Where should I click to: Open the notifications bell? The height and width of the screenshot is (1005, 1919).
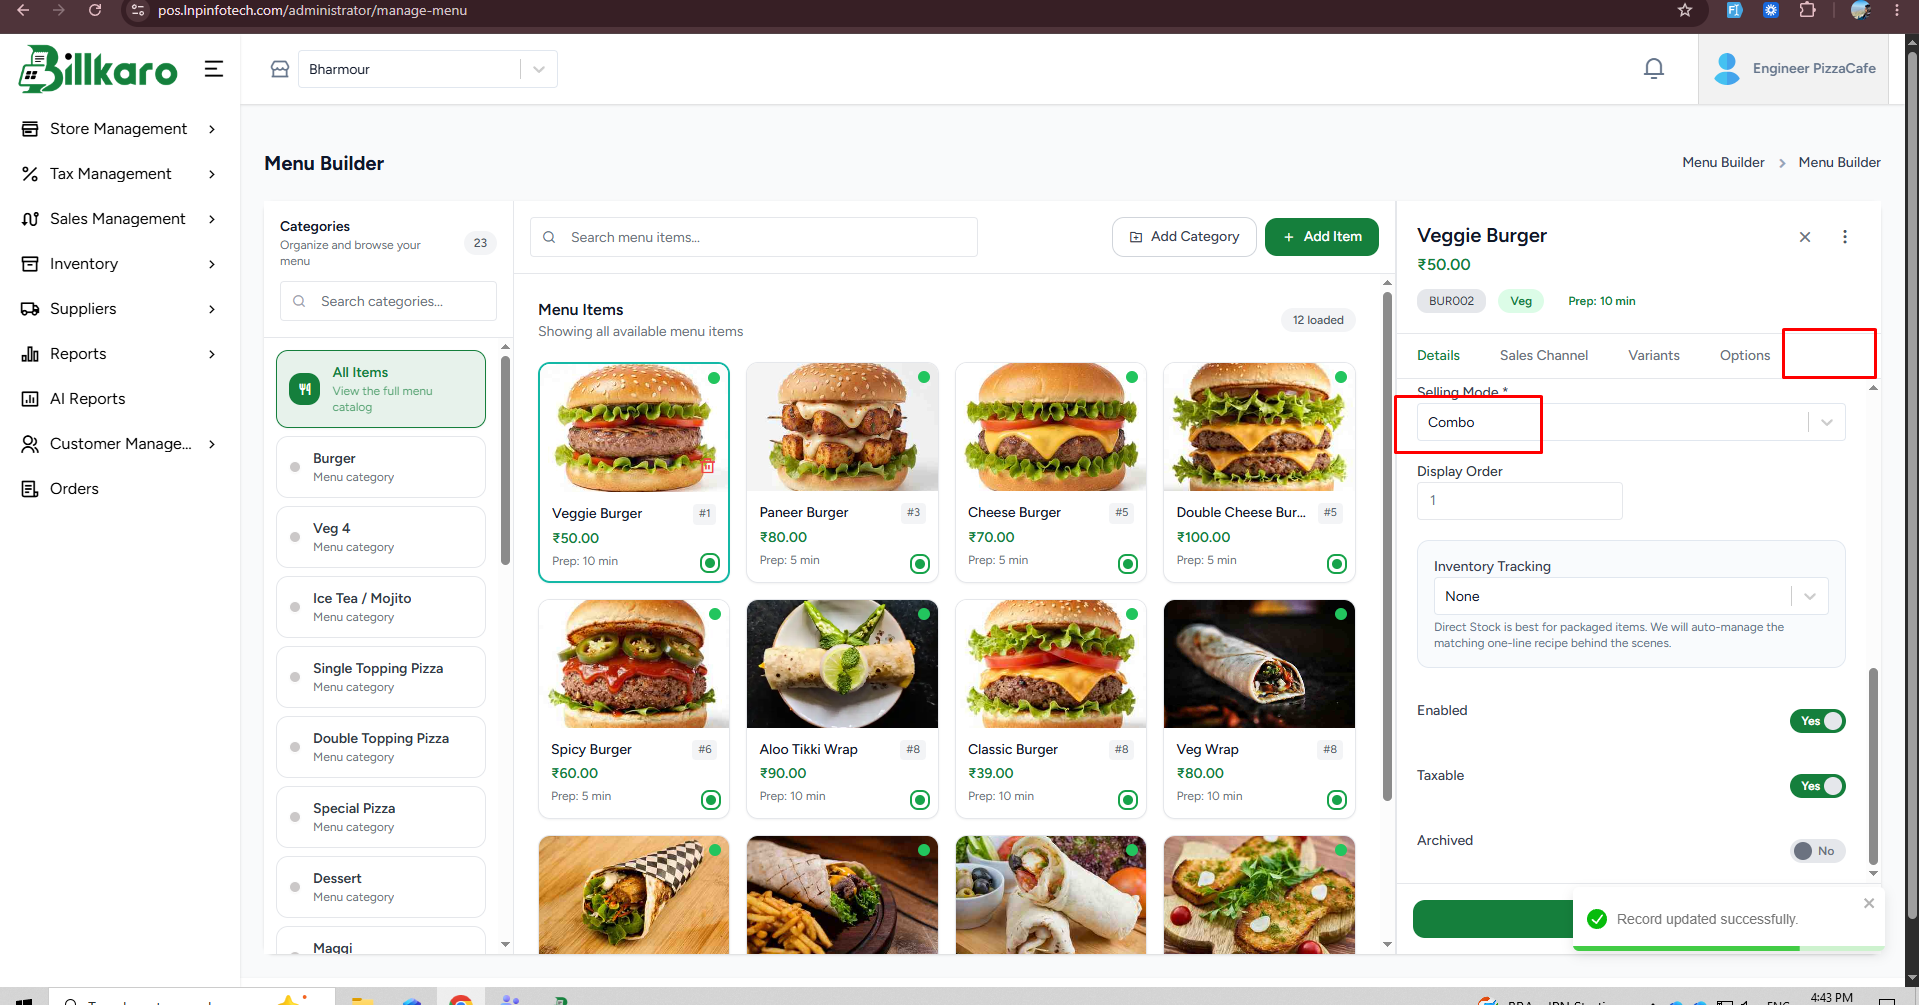1654,68
